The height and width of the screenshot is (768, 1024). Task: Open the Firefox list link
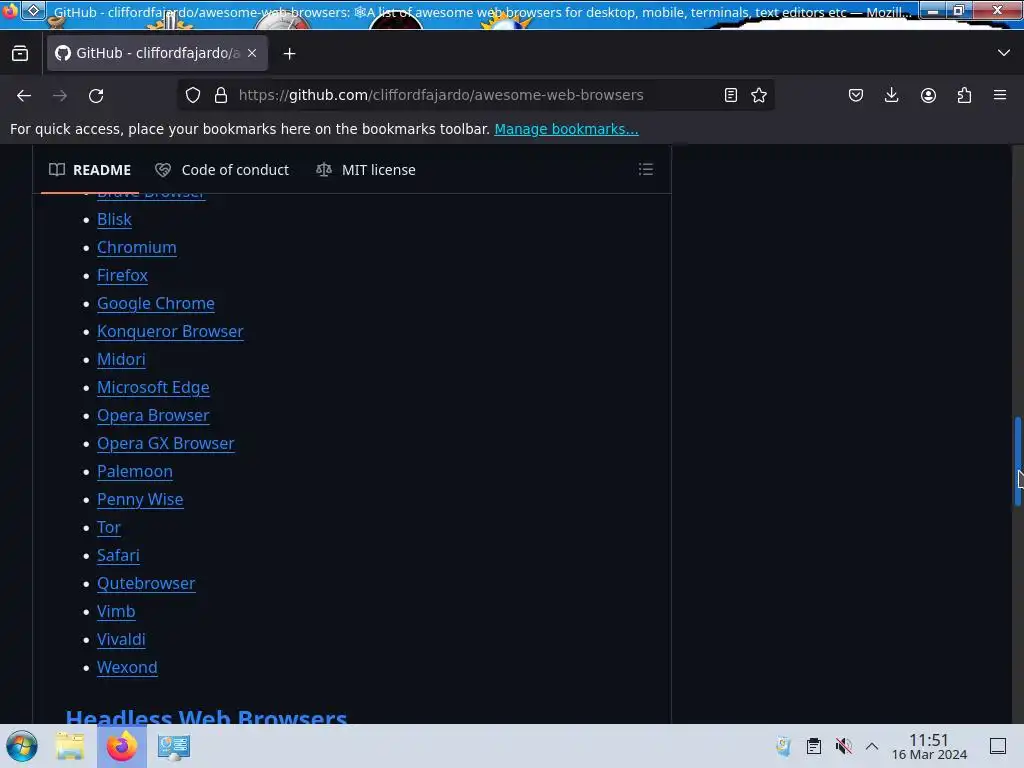click(122, 276)
